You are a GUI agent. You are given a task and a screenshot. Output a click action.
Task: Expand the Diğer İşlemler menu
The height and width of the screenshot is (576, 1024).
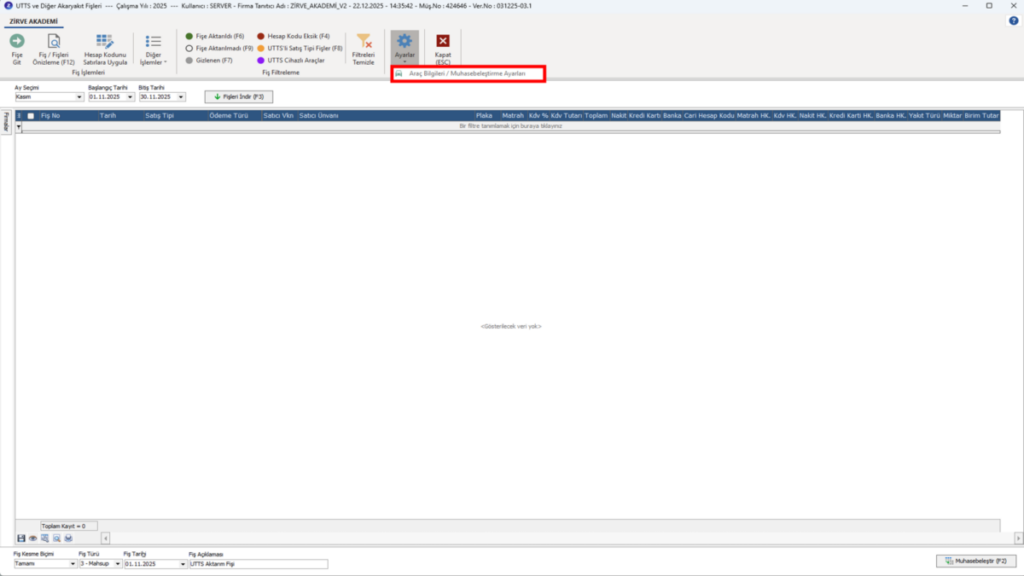point(153,50)
